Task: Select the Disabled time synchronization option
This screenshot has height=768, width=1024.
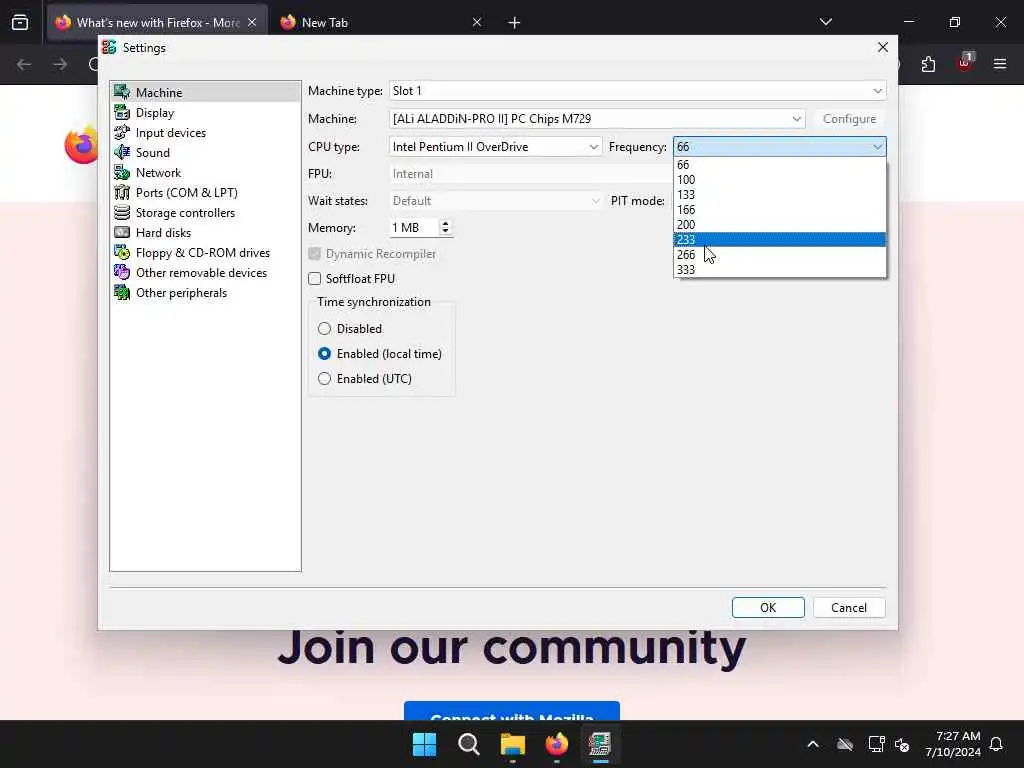Action: tap(325, 328)
